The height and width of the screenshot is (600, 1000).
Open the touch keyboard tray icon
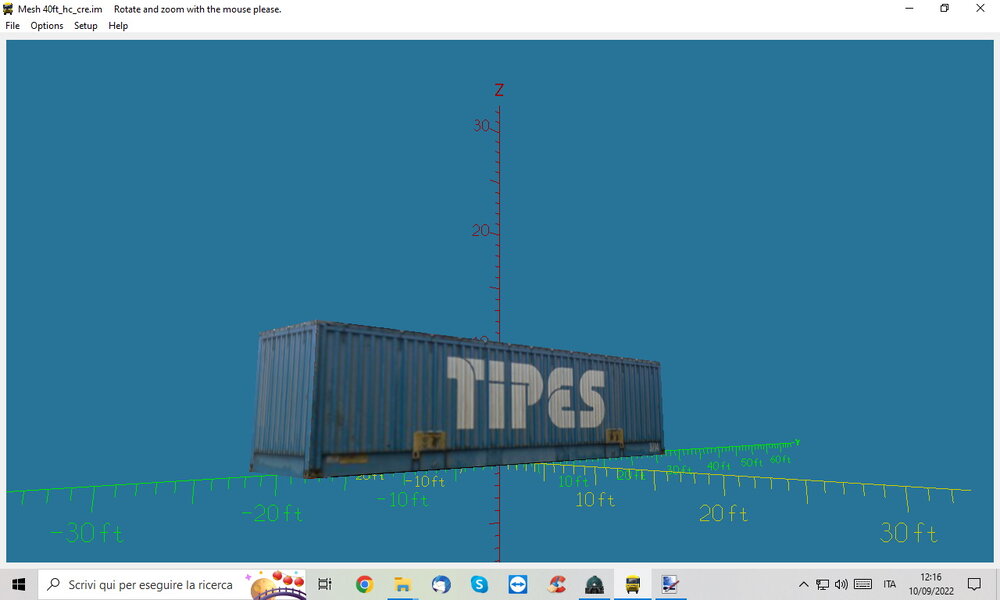863,584
